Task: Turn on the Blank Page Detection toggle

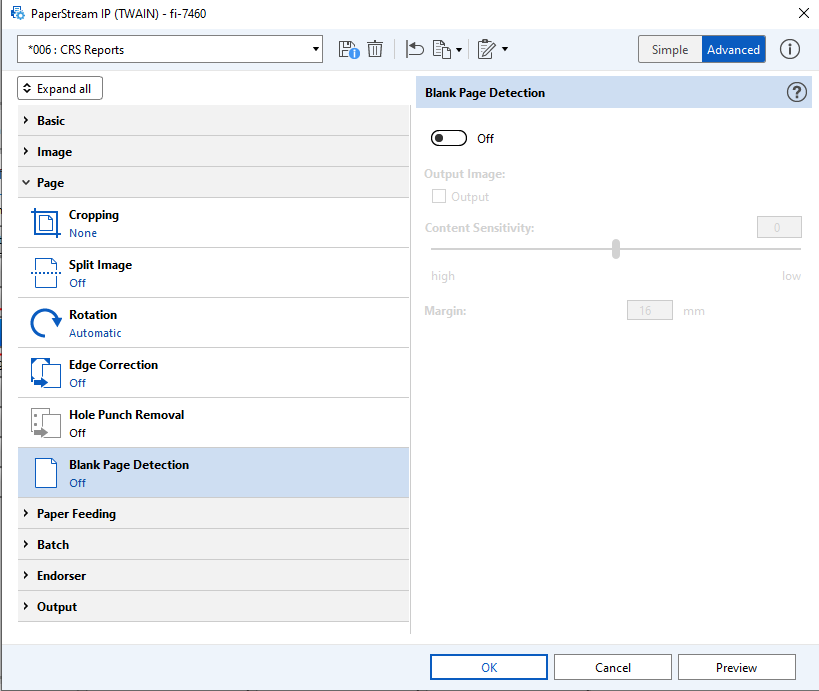Action: pos(449,139)
